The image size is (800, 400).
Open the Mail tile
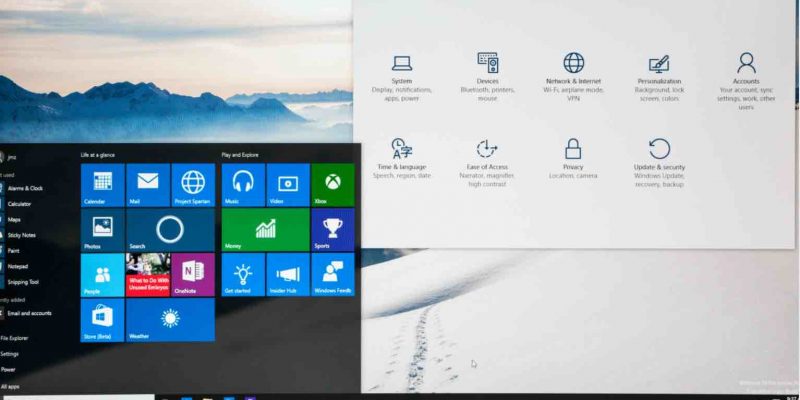pos(148,185)
